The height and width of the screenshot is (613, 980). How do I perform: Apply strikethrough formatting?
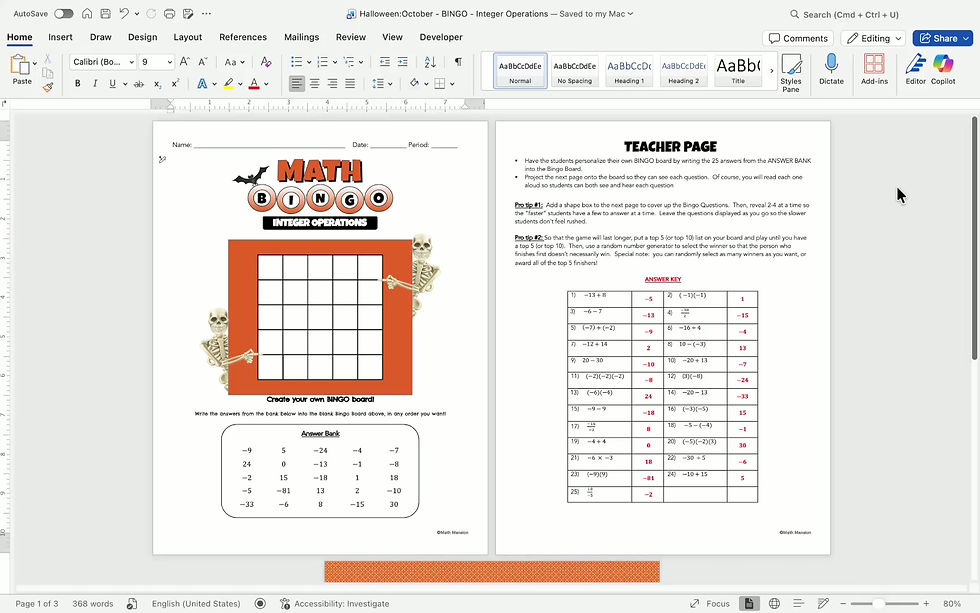click(x=139, y=84)
